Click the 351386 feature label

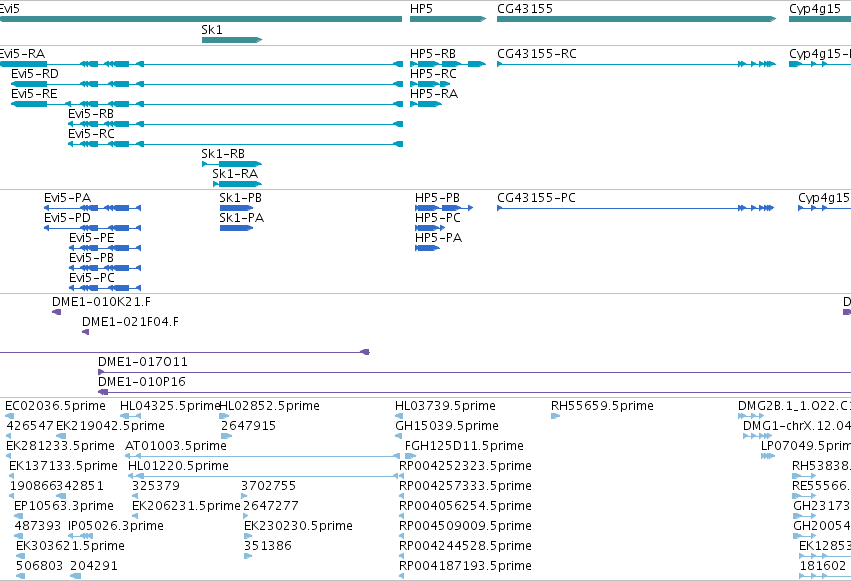point(268,546)
